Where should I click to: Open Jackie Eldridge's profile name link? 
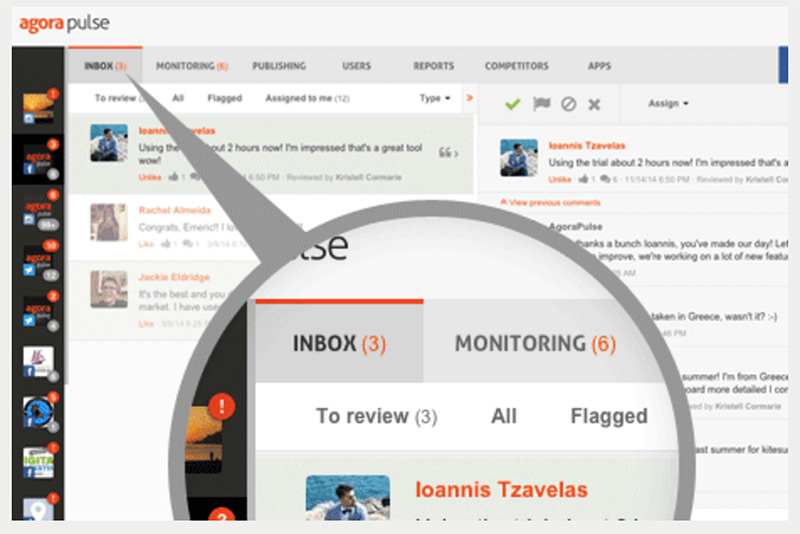pyautogui.click(x=174, y=277)
